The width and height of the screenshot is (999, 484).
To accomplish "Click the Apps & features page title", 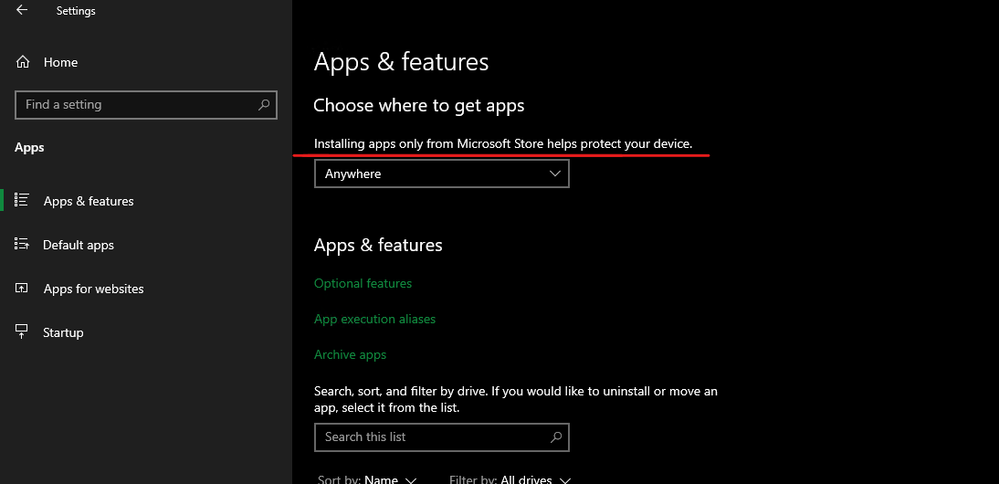I will [x=401, y=62].
